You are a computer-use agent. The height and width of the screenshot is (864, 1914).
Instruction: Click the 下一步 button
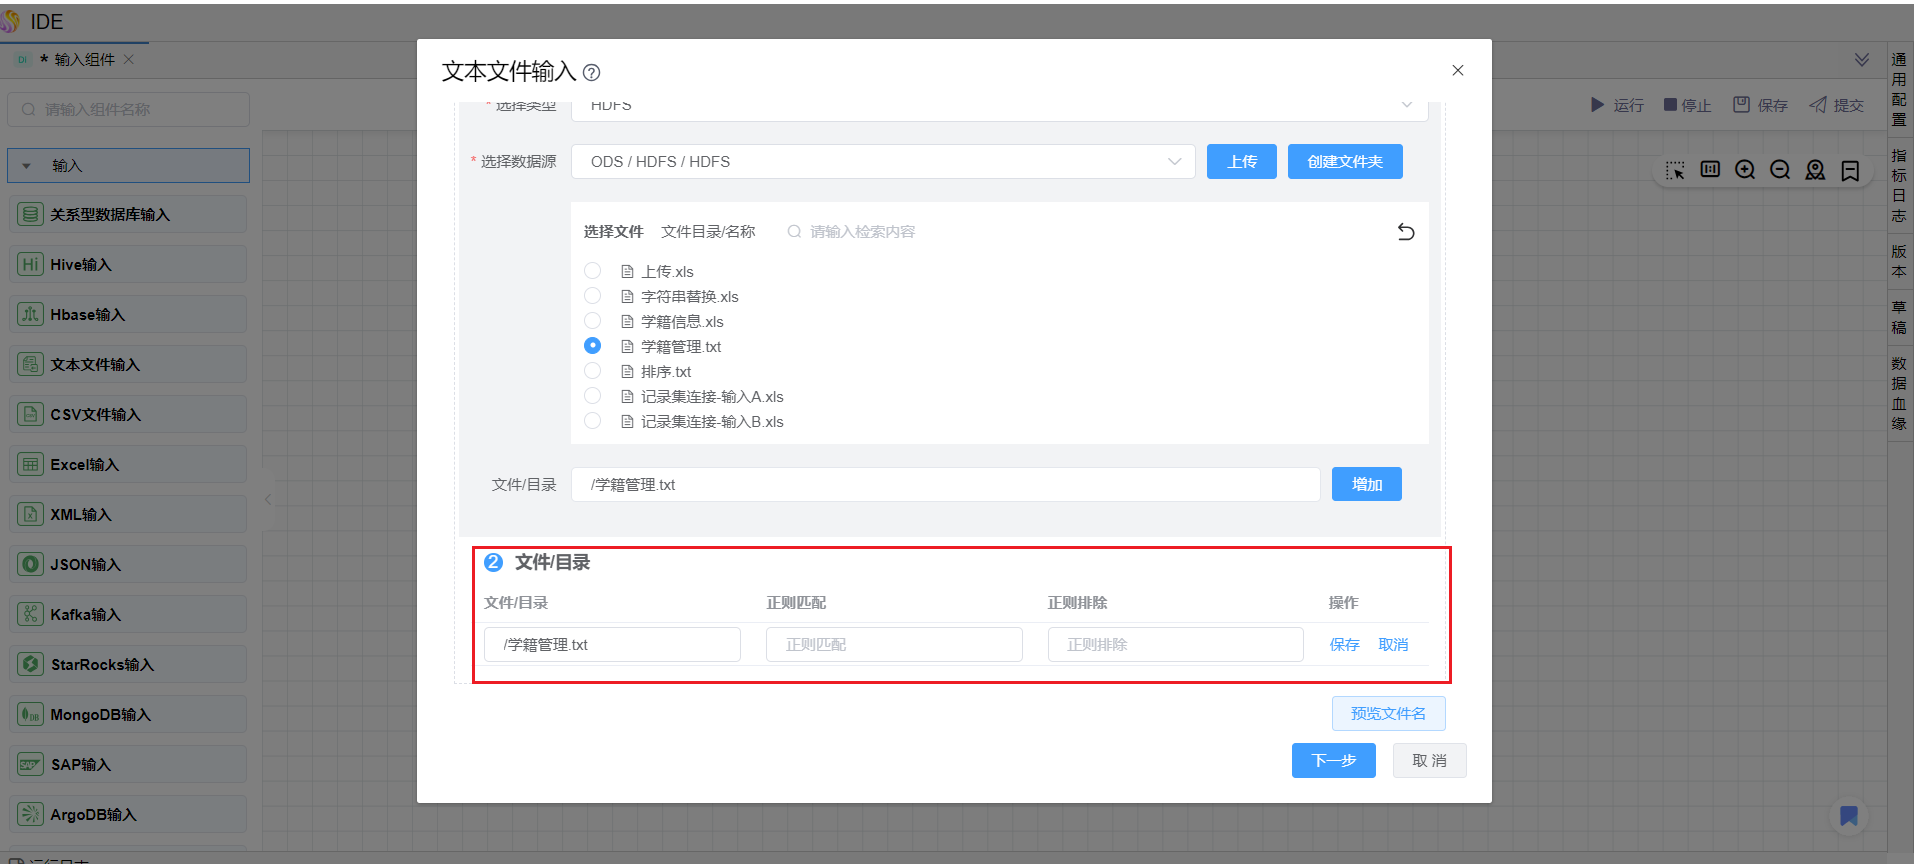(x=1334, y=760)
